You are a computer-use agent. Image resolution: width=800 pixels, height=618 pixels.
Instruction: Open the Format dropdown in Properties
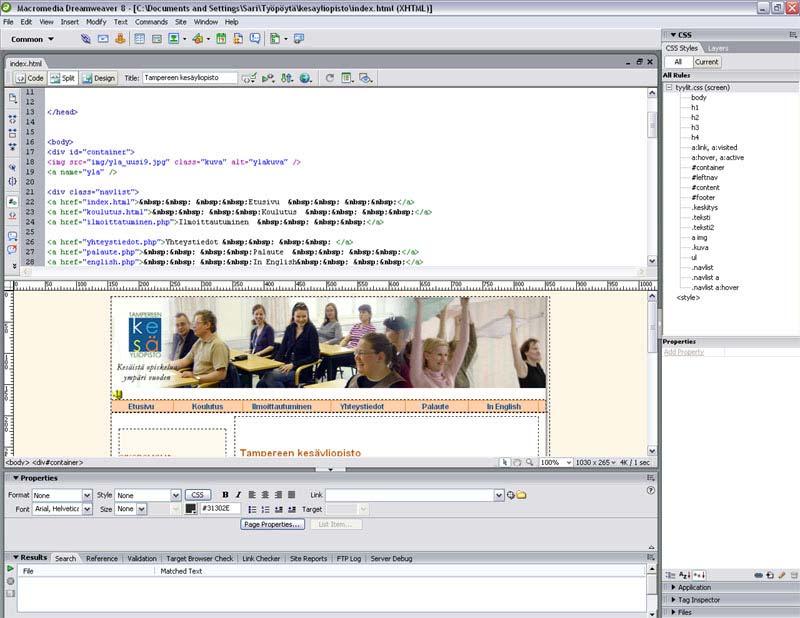tap(87, 495)
